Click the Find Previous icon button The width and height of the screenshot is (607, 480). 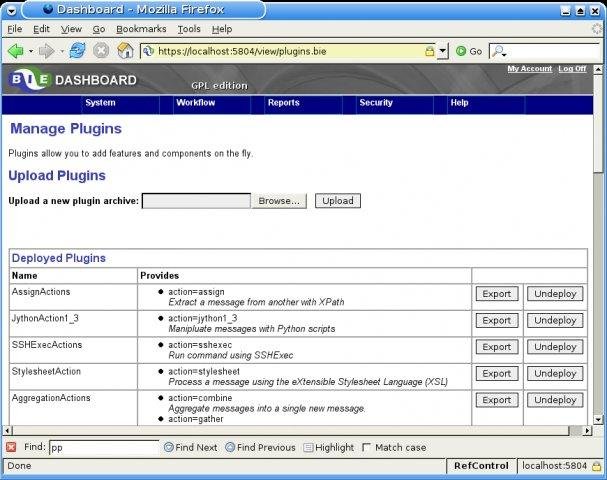pos(231,447)
